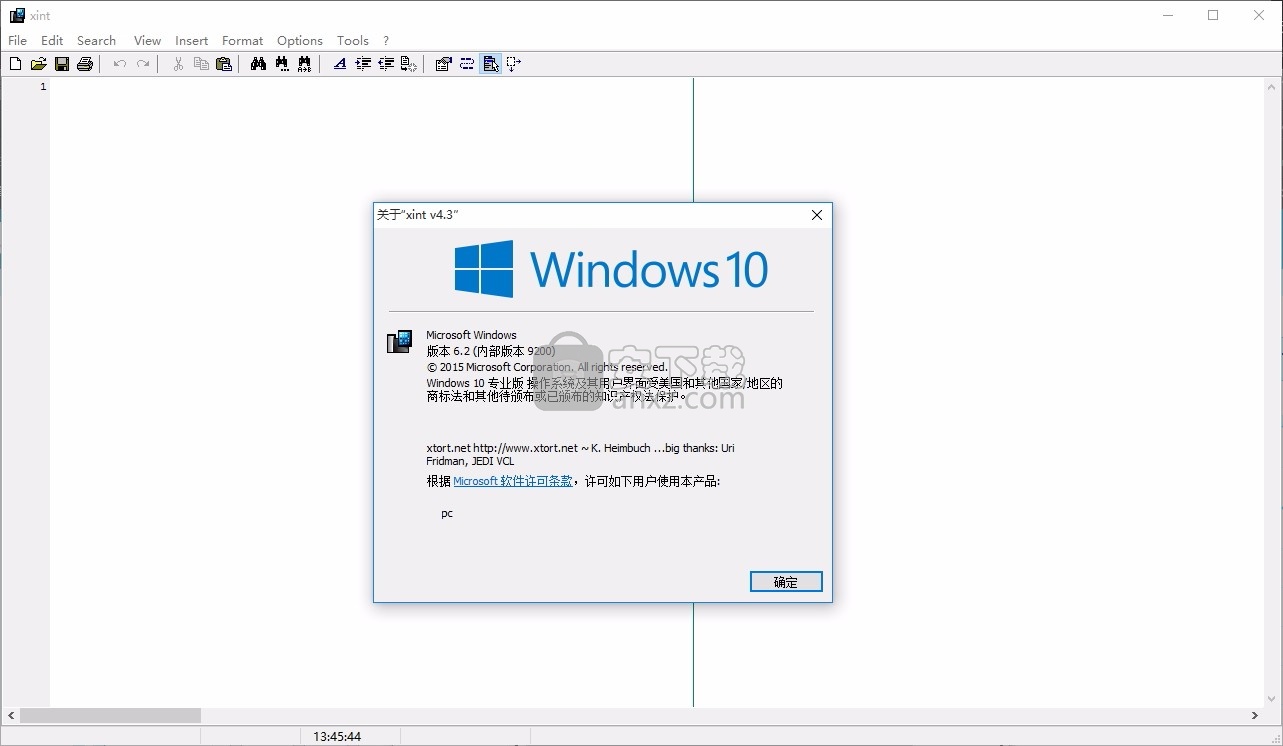Click the "Microsoft Windows" text in dialog
The image size is (1283, 746).
[471, 335]
